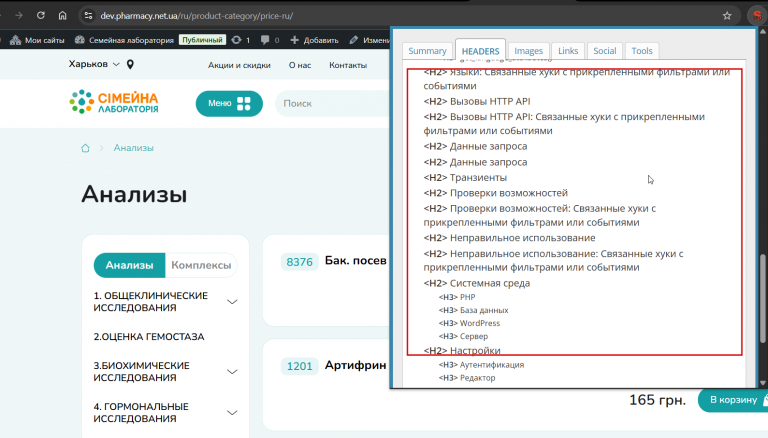This screenshot has height=438, width=768.
Task: Switch to the Summary tab
Action: tap(427, 50)
